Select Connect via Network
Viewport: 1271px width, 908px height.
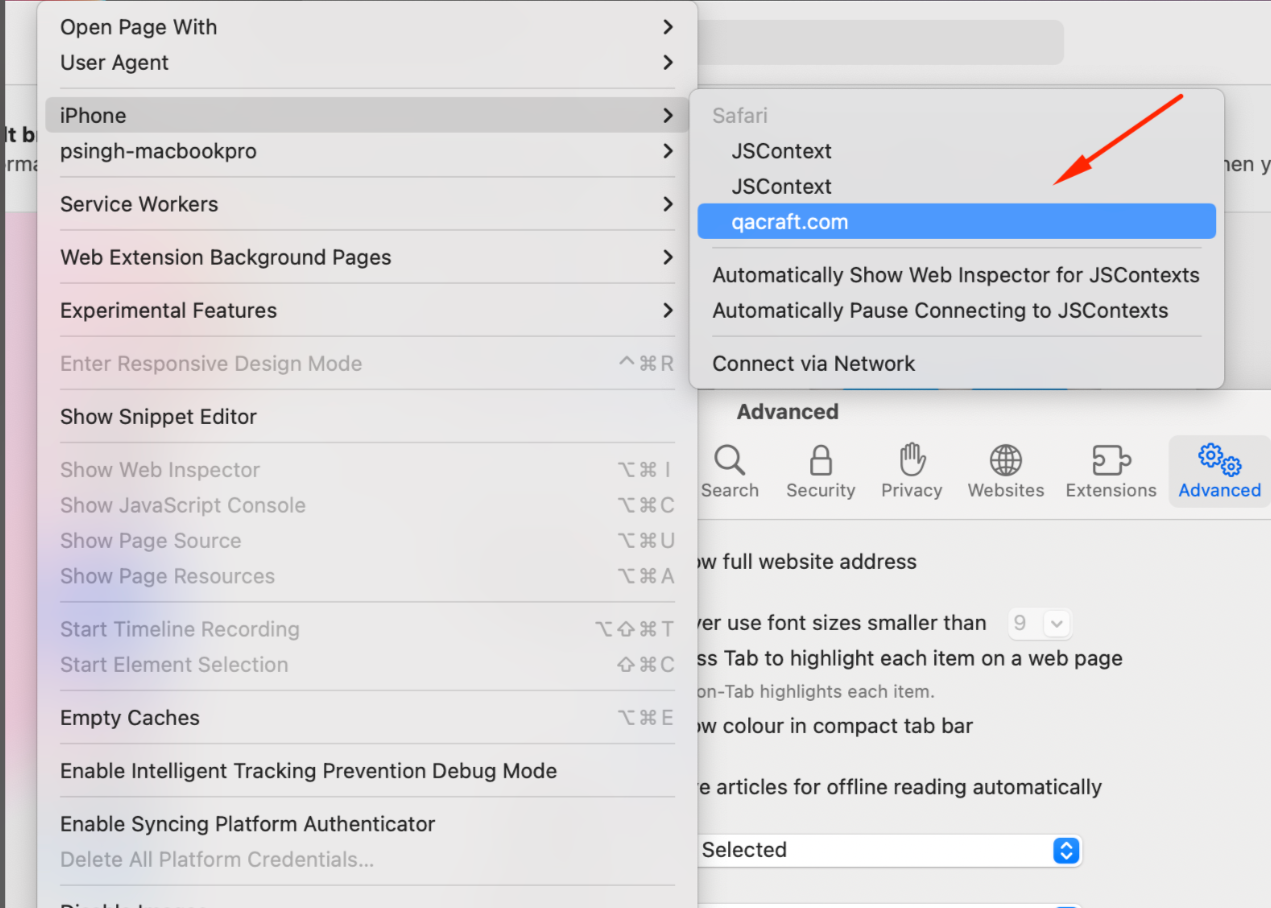[x=956, y=364]
